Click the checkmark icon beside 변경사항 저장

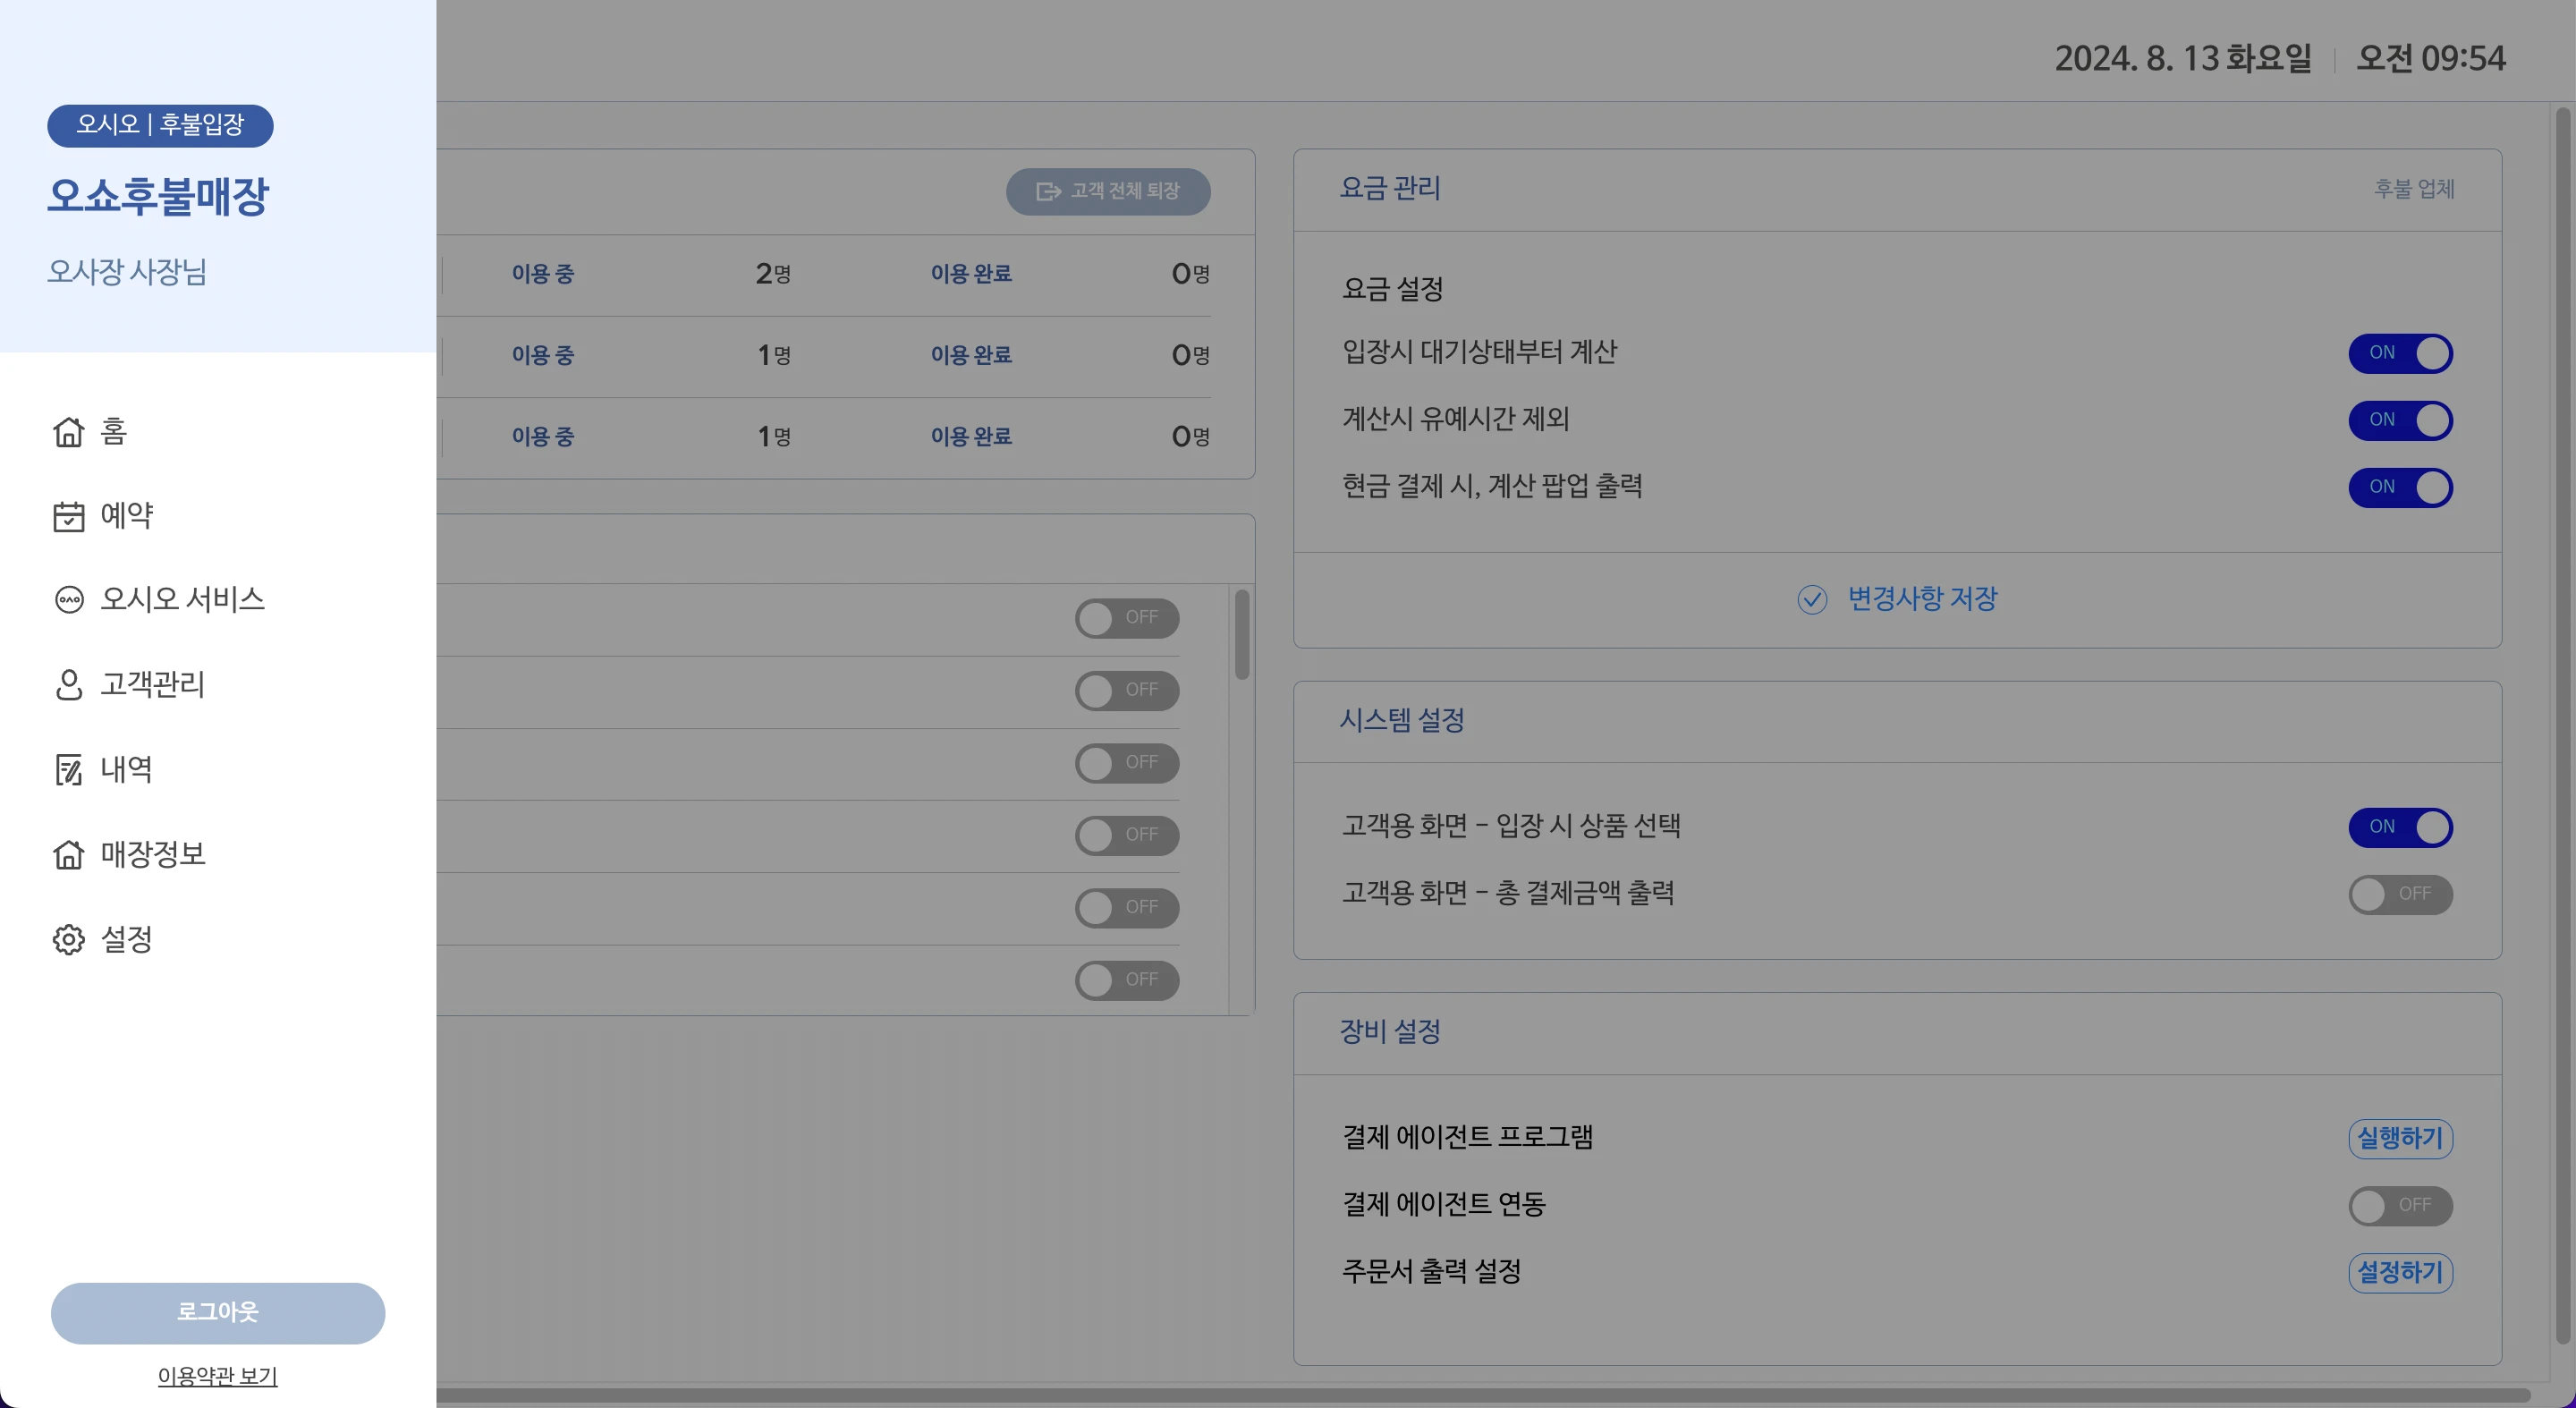click(x=1811, y=599)
